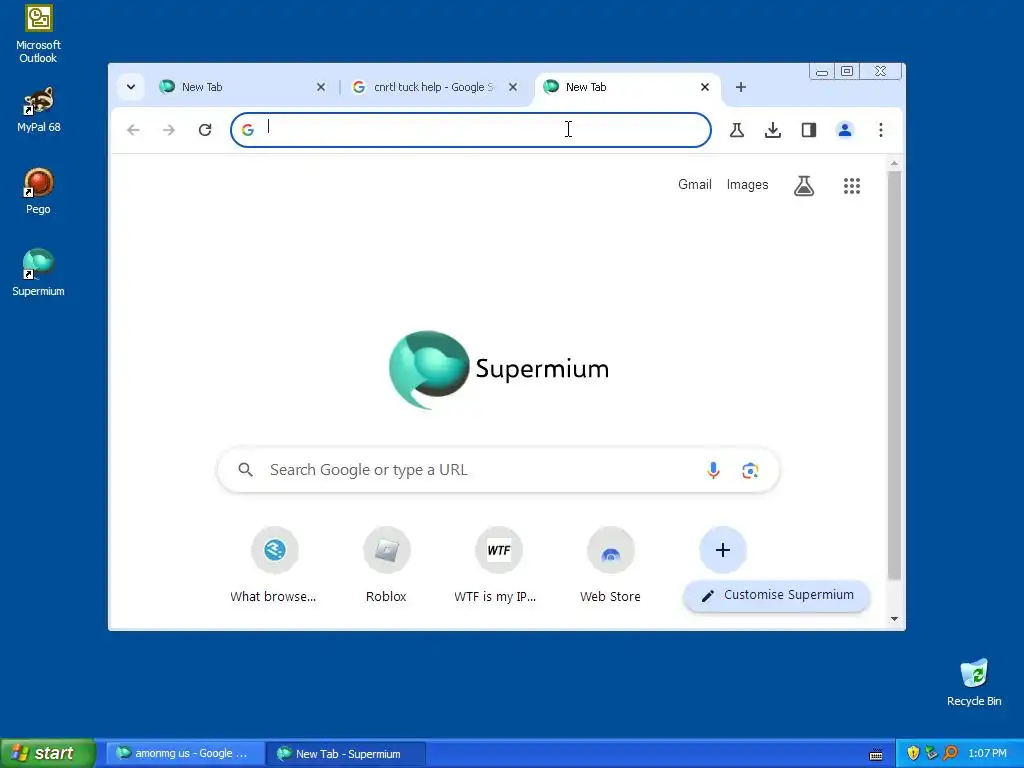Open a new tab with plus button
1024x768 pixels.
(x=741, y=87)
